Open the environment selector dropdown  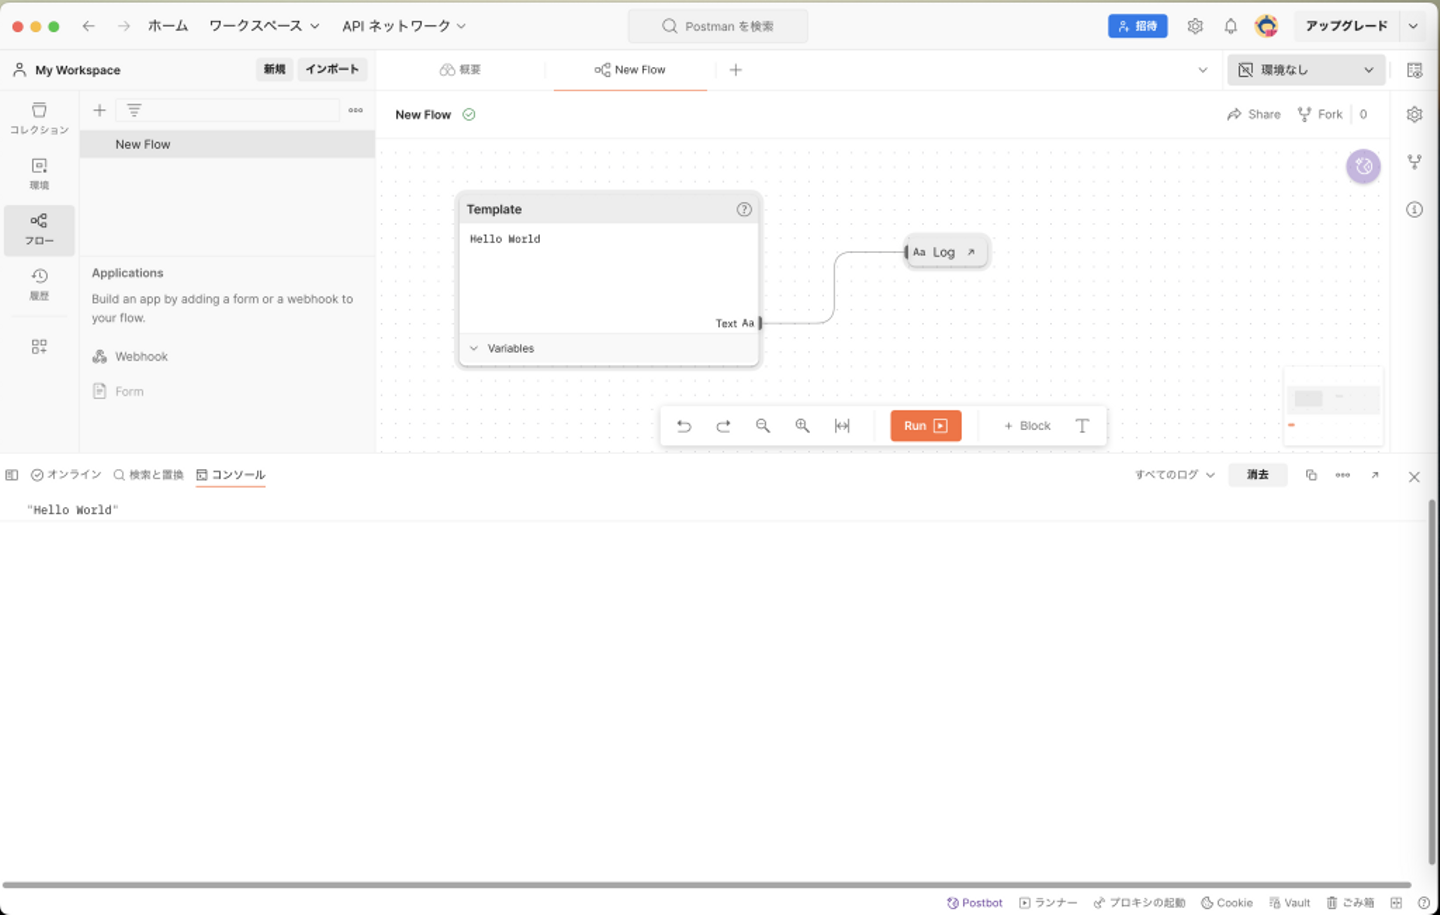pyautogui.click(x=1306, y=70)
